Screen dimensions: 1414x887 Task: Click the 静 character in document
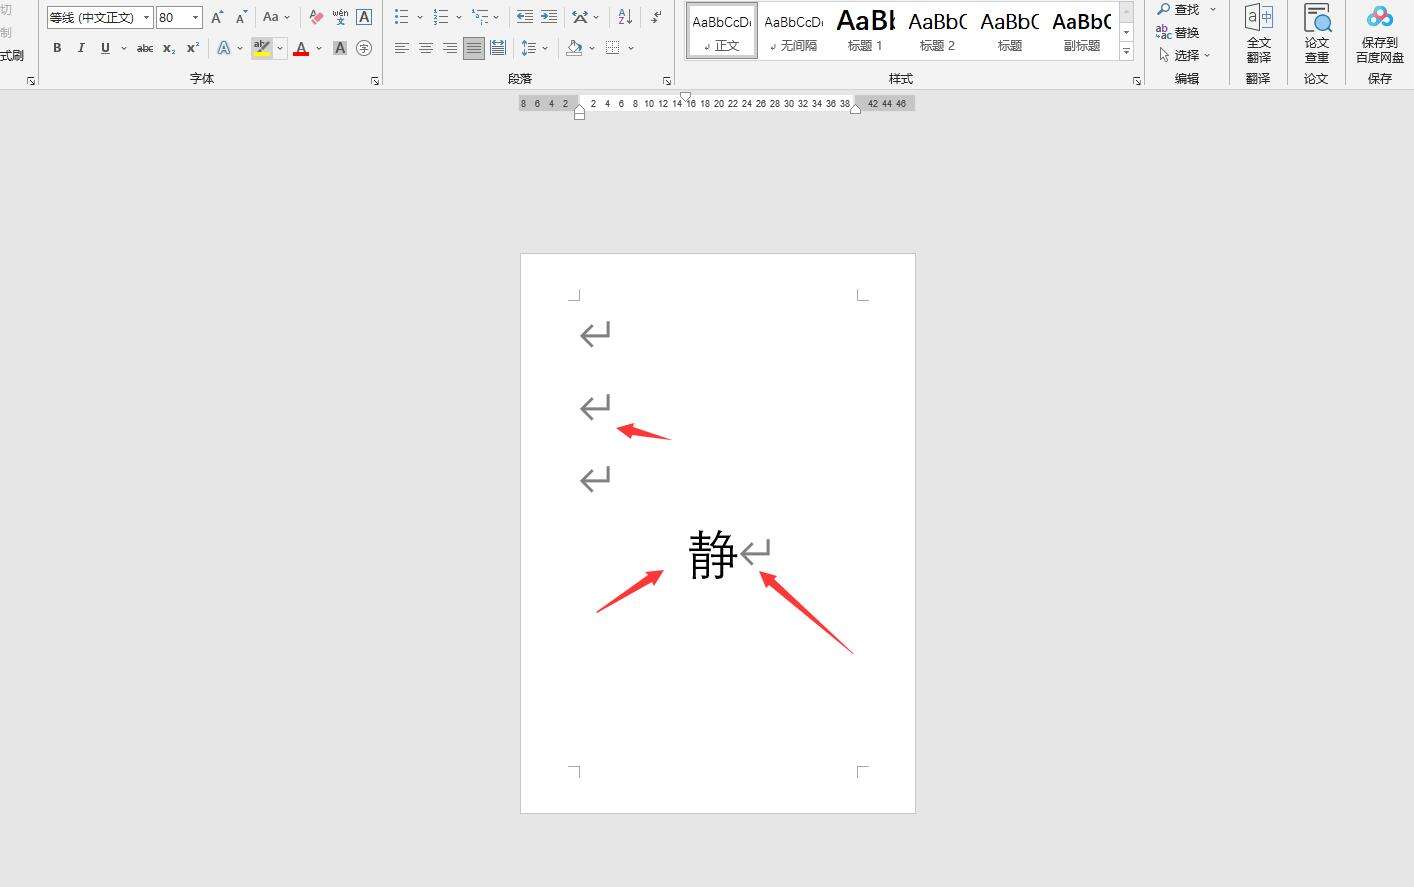(x=713, y=555)
